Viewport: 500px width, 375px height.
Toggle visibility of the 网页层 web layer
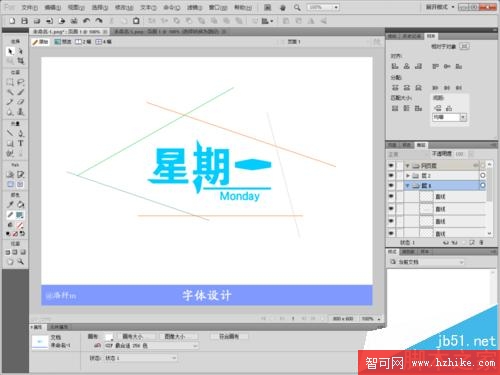tap(391, 165)
